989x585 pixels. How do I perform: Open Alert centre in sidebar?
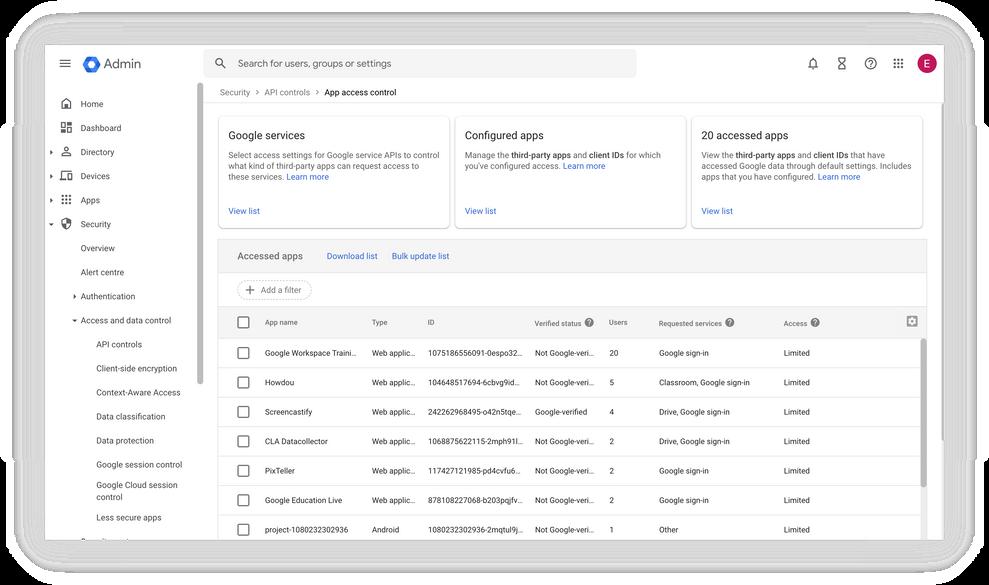(x=102, y=272)
